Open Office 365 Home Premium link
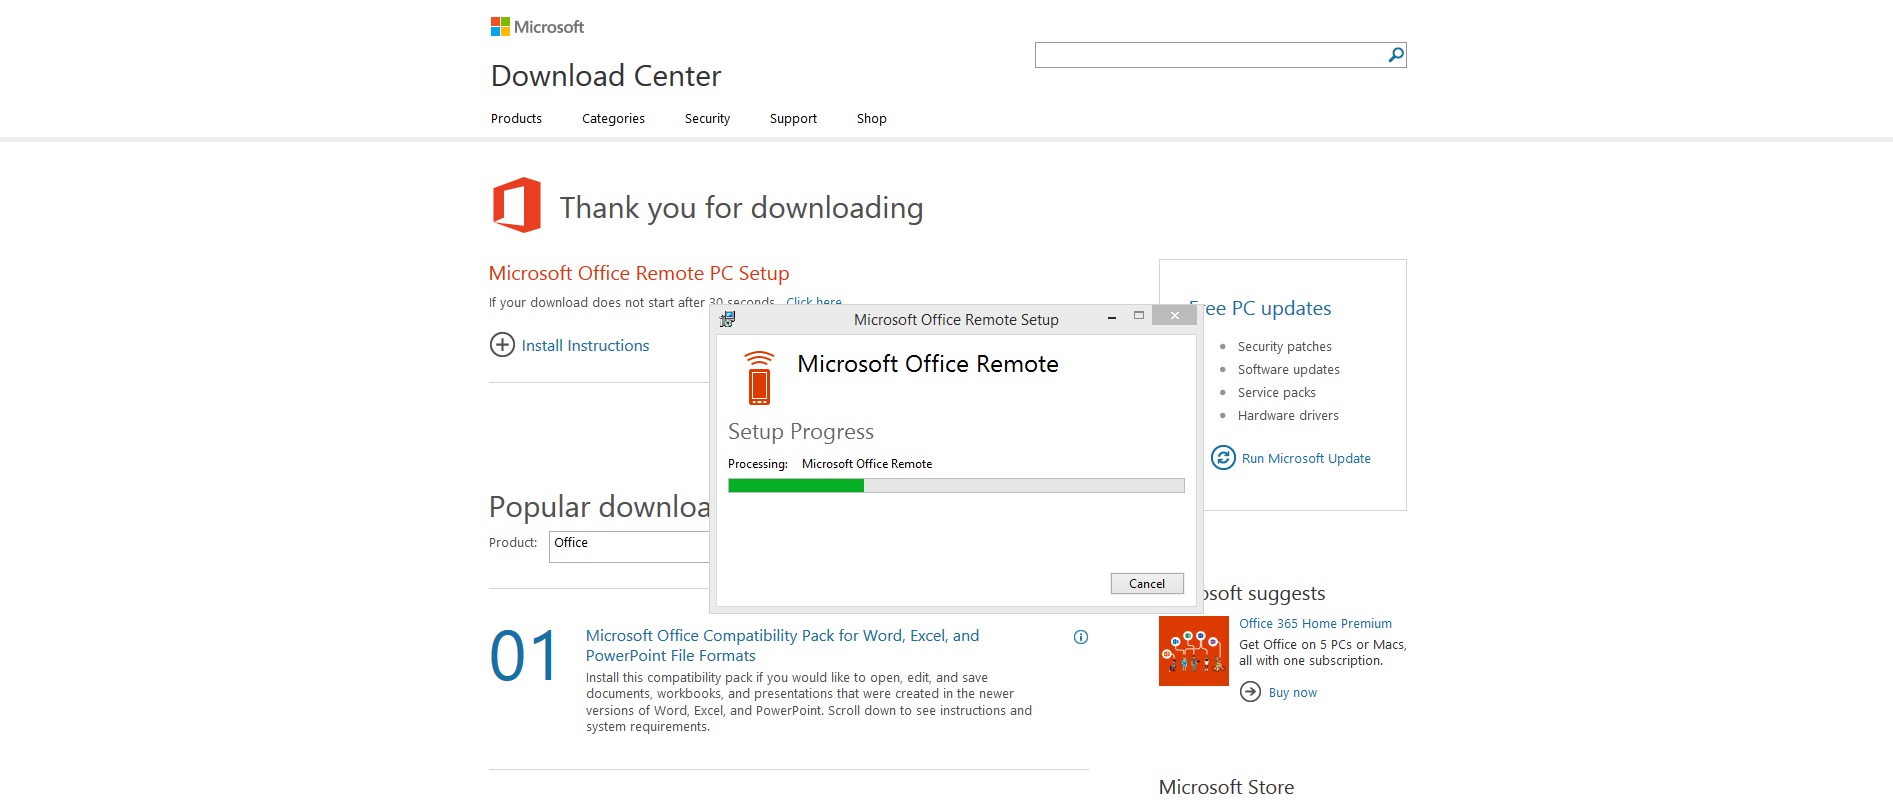This screenshot has height=809, width=1893. click(1315, 623)
